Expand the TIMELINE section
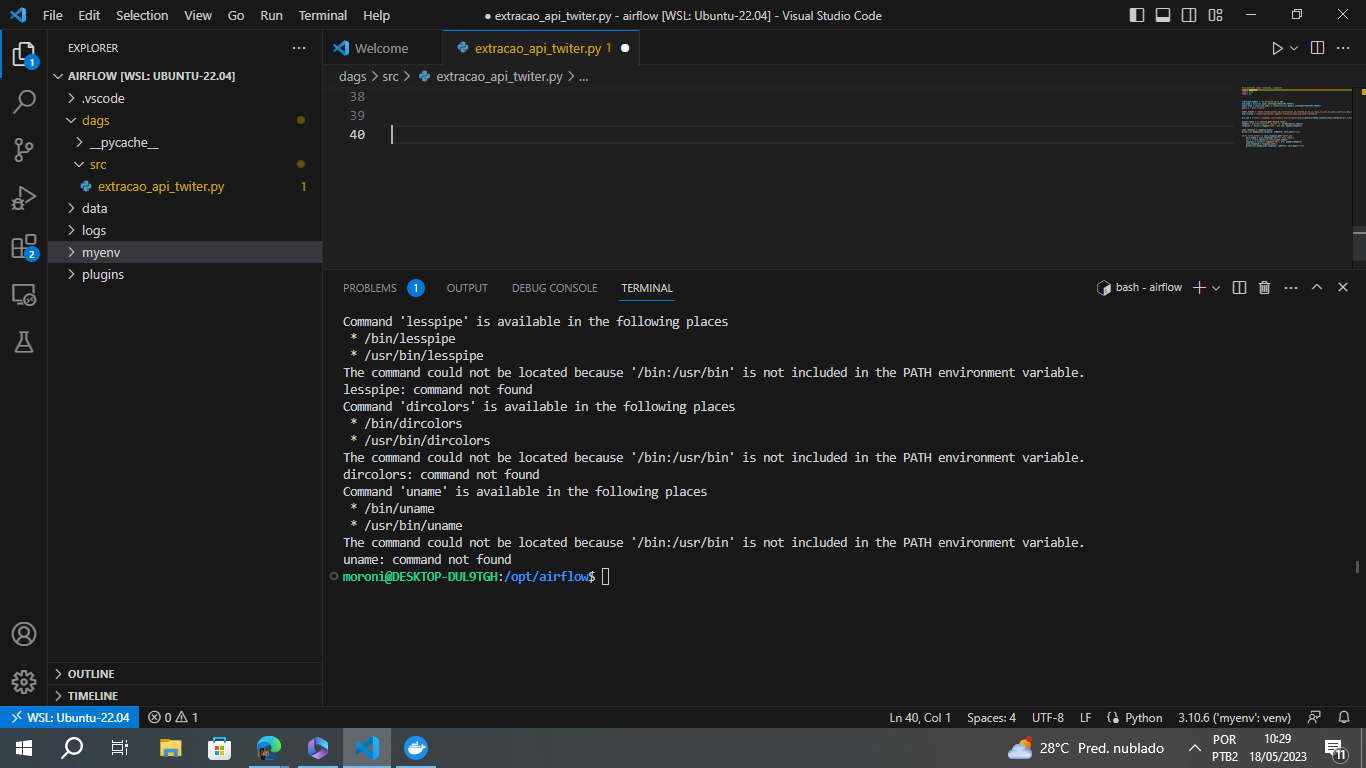Screen dimensions: 1366x768 [x=185, y=696]
